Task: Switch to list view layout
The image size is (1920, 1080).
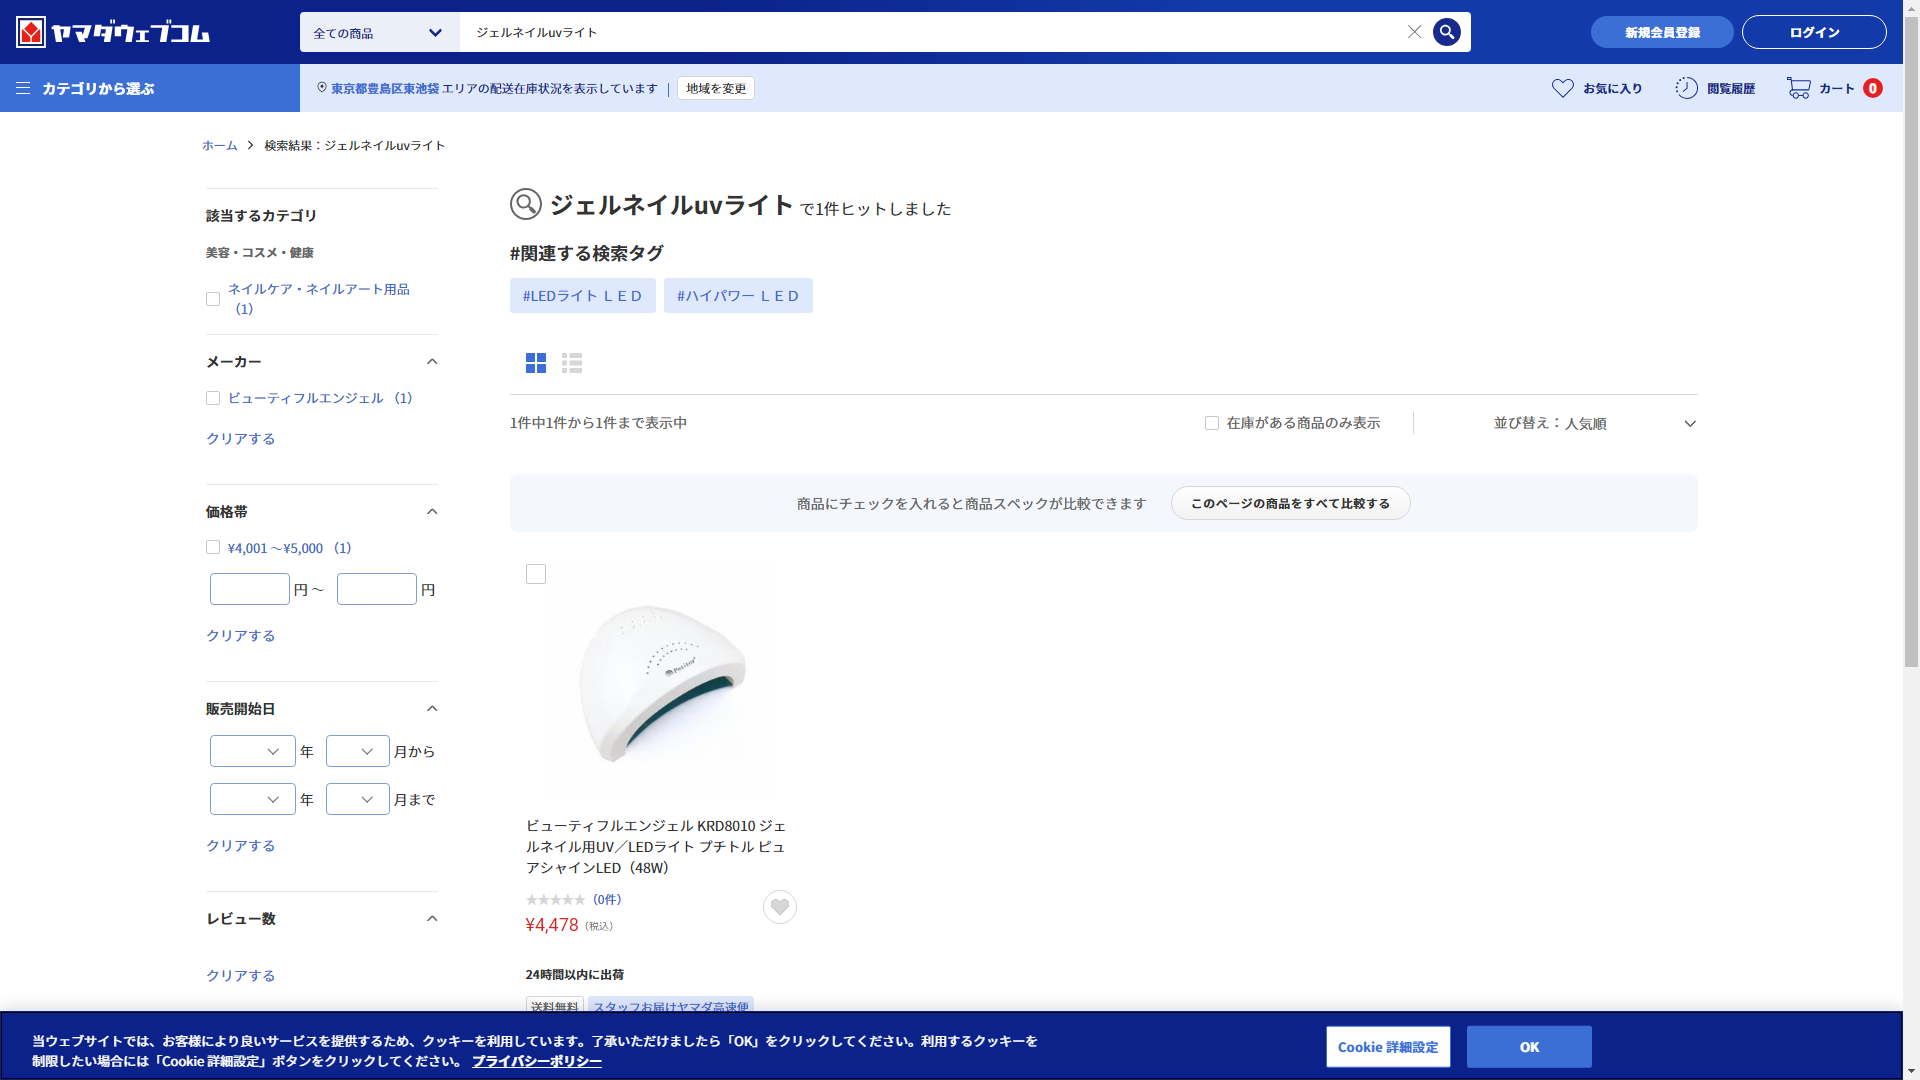Action: [x=572, y=363]
